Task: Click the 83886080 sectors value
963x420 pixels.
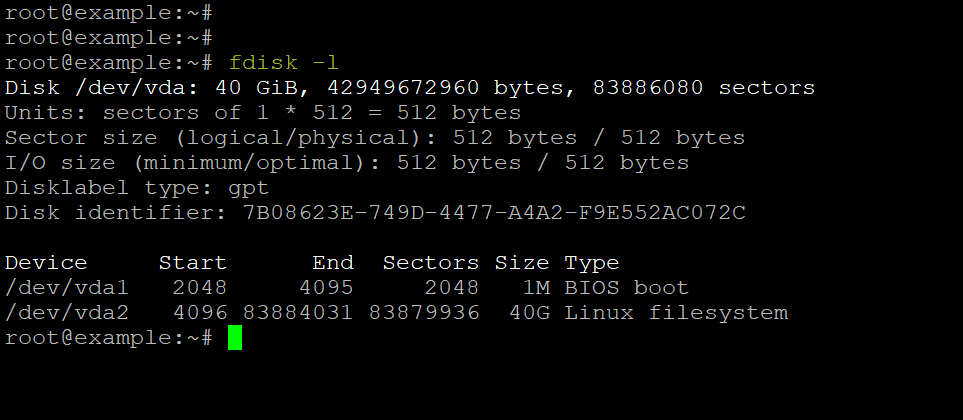Action: pos(704,88)
